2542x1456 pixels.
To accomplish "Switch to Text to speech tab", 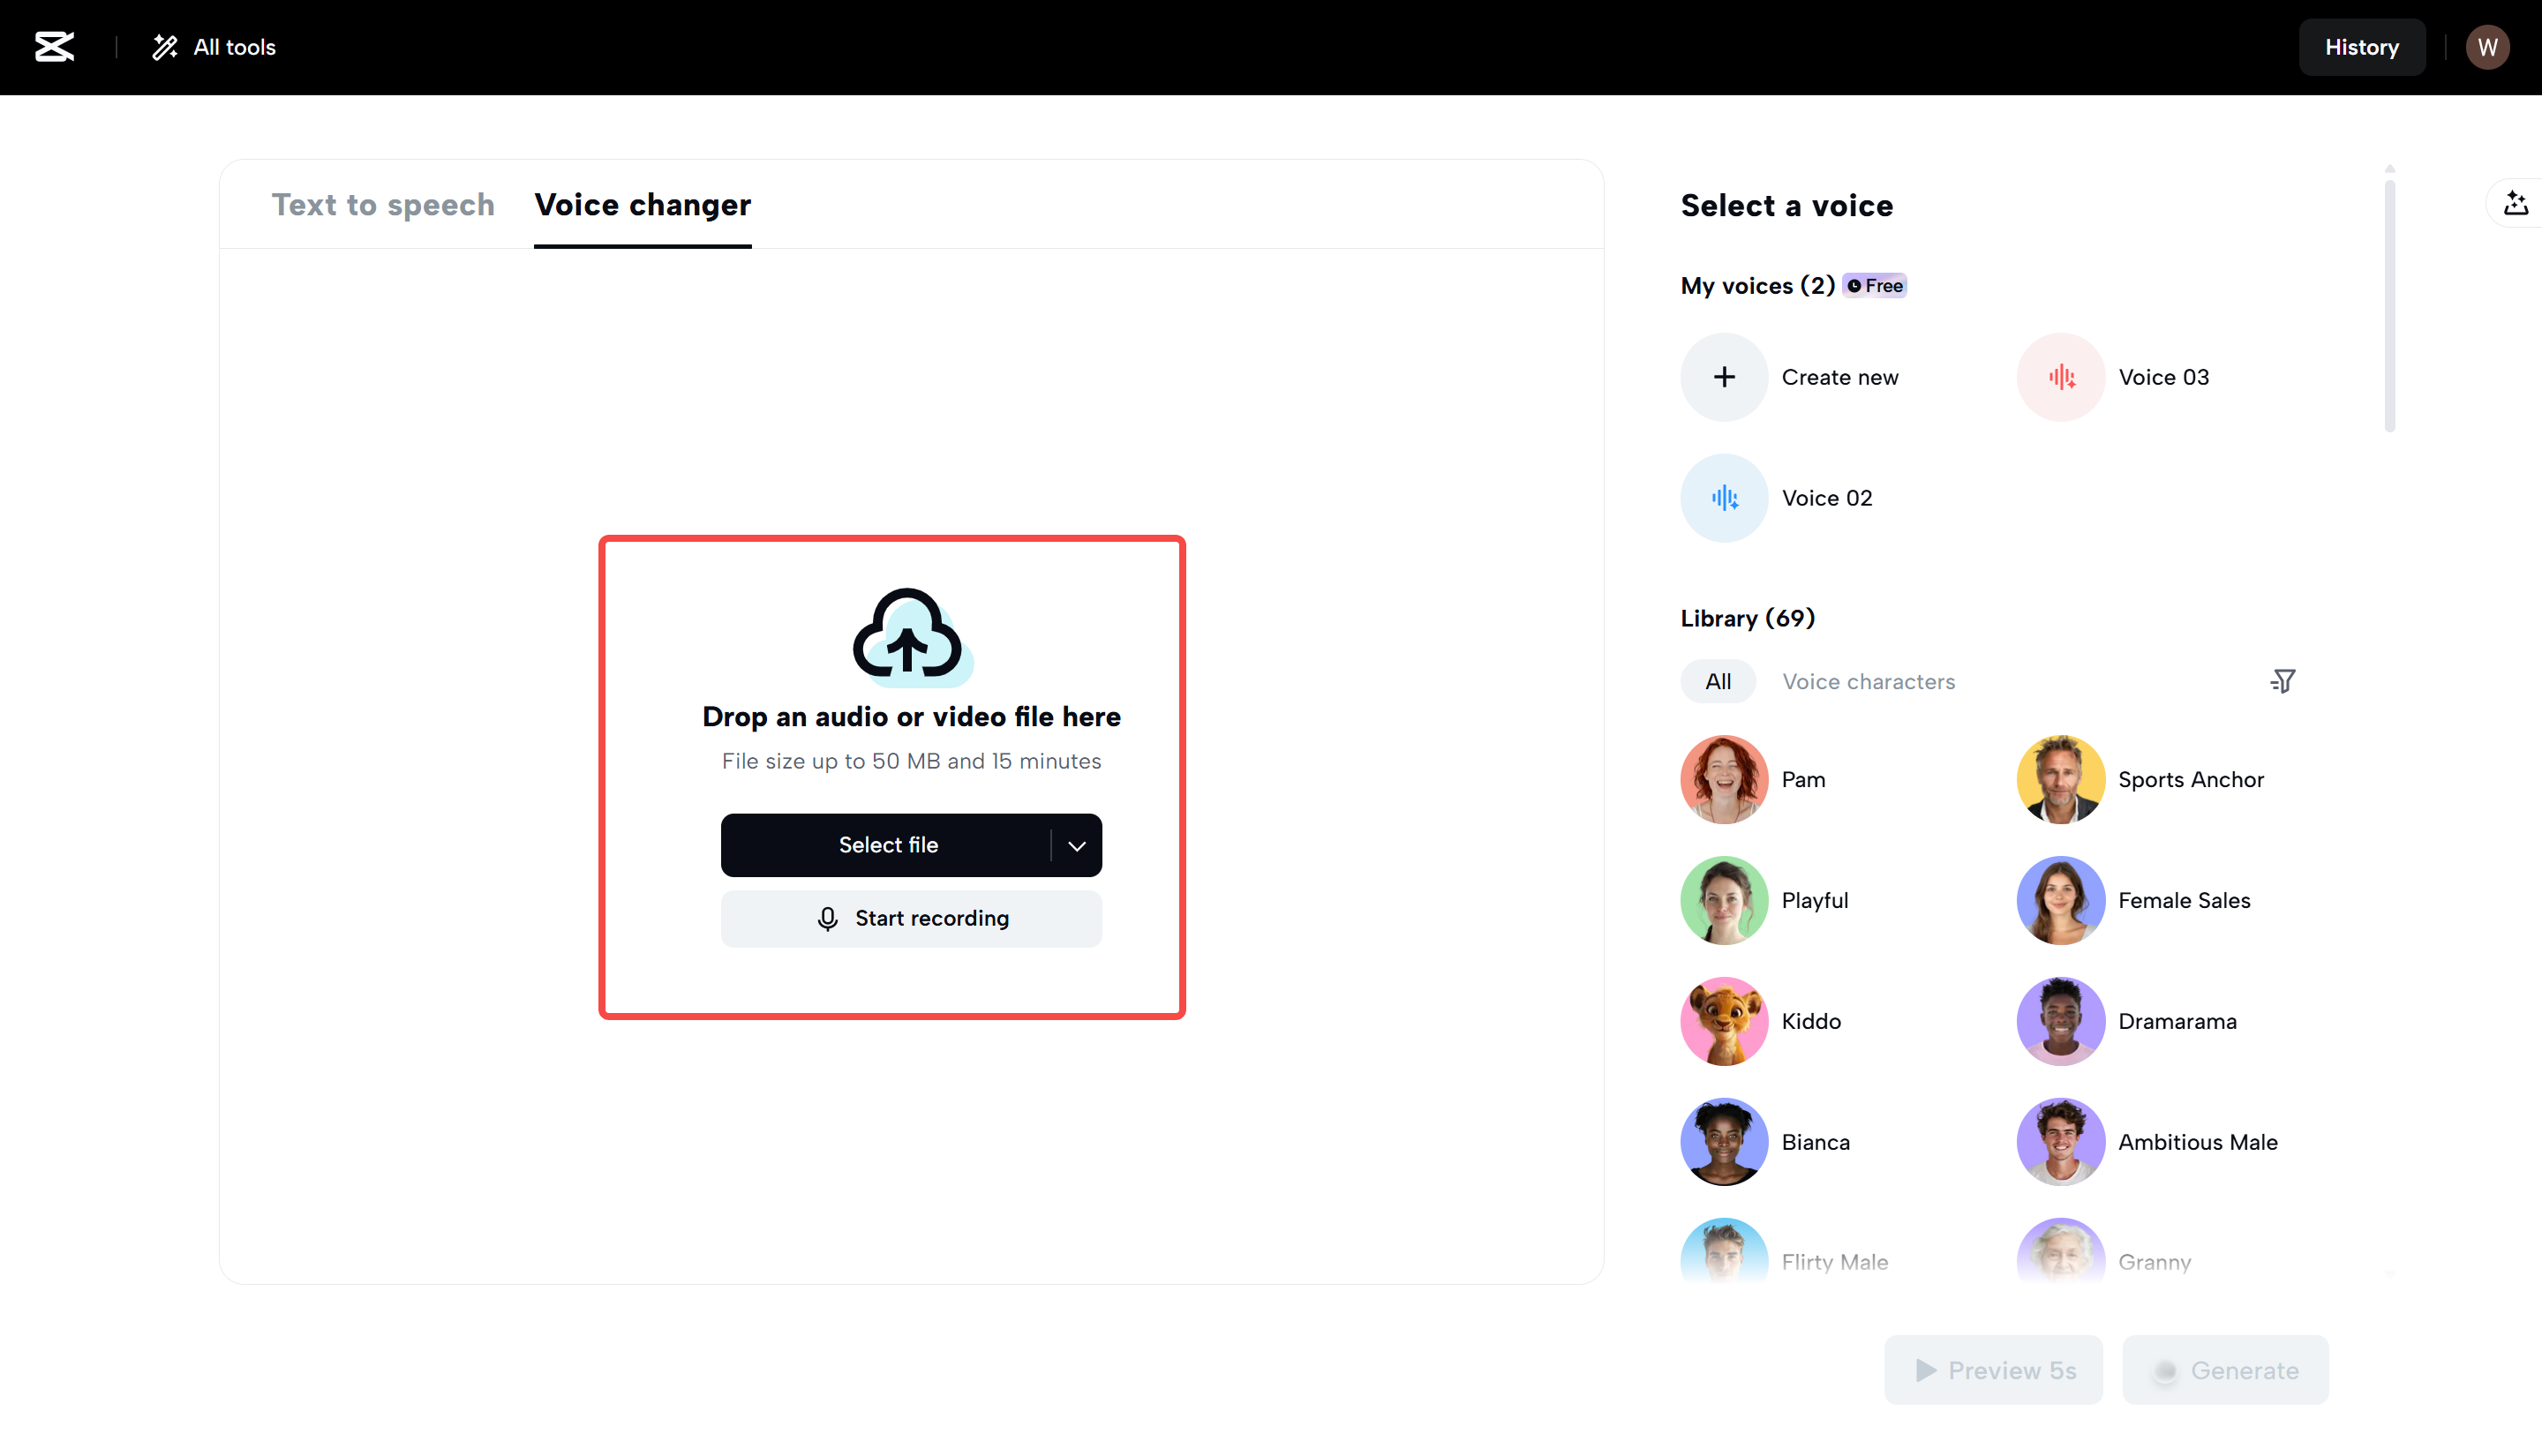I will [x=383, y=205].
